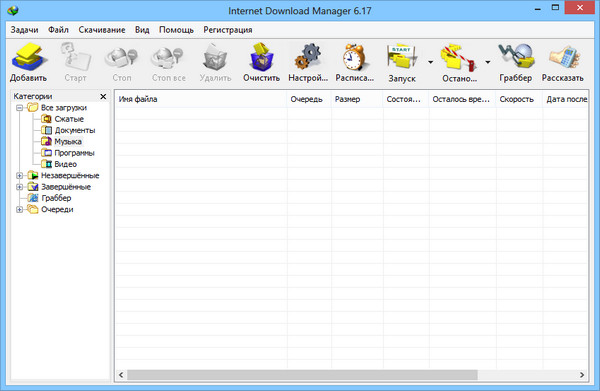Click the Стоп toolbar icon
The height and width of the screenshot is (391, 600).
pyautogui.click(x=121, y=57)
